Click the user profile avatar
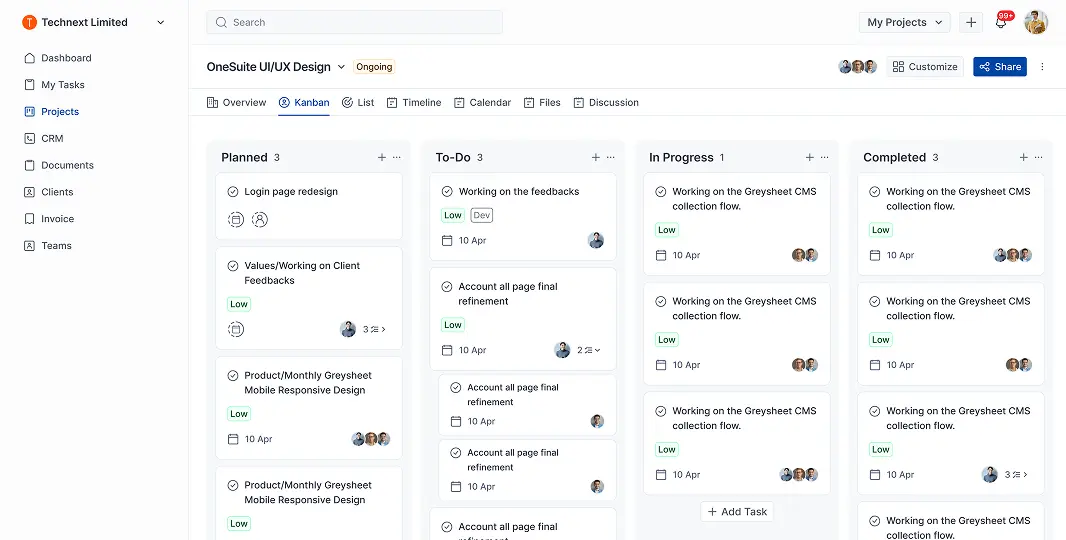The width and height of the screenshot is (1066, 540). pyautogui.click(x=1036, y=22)
